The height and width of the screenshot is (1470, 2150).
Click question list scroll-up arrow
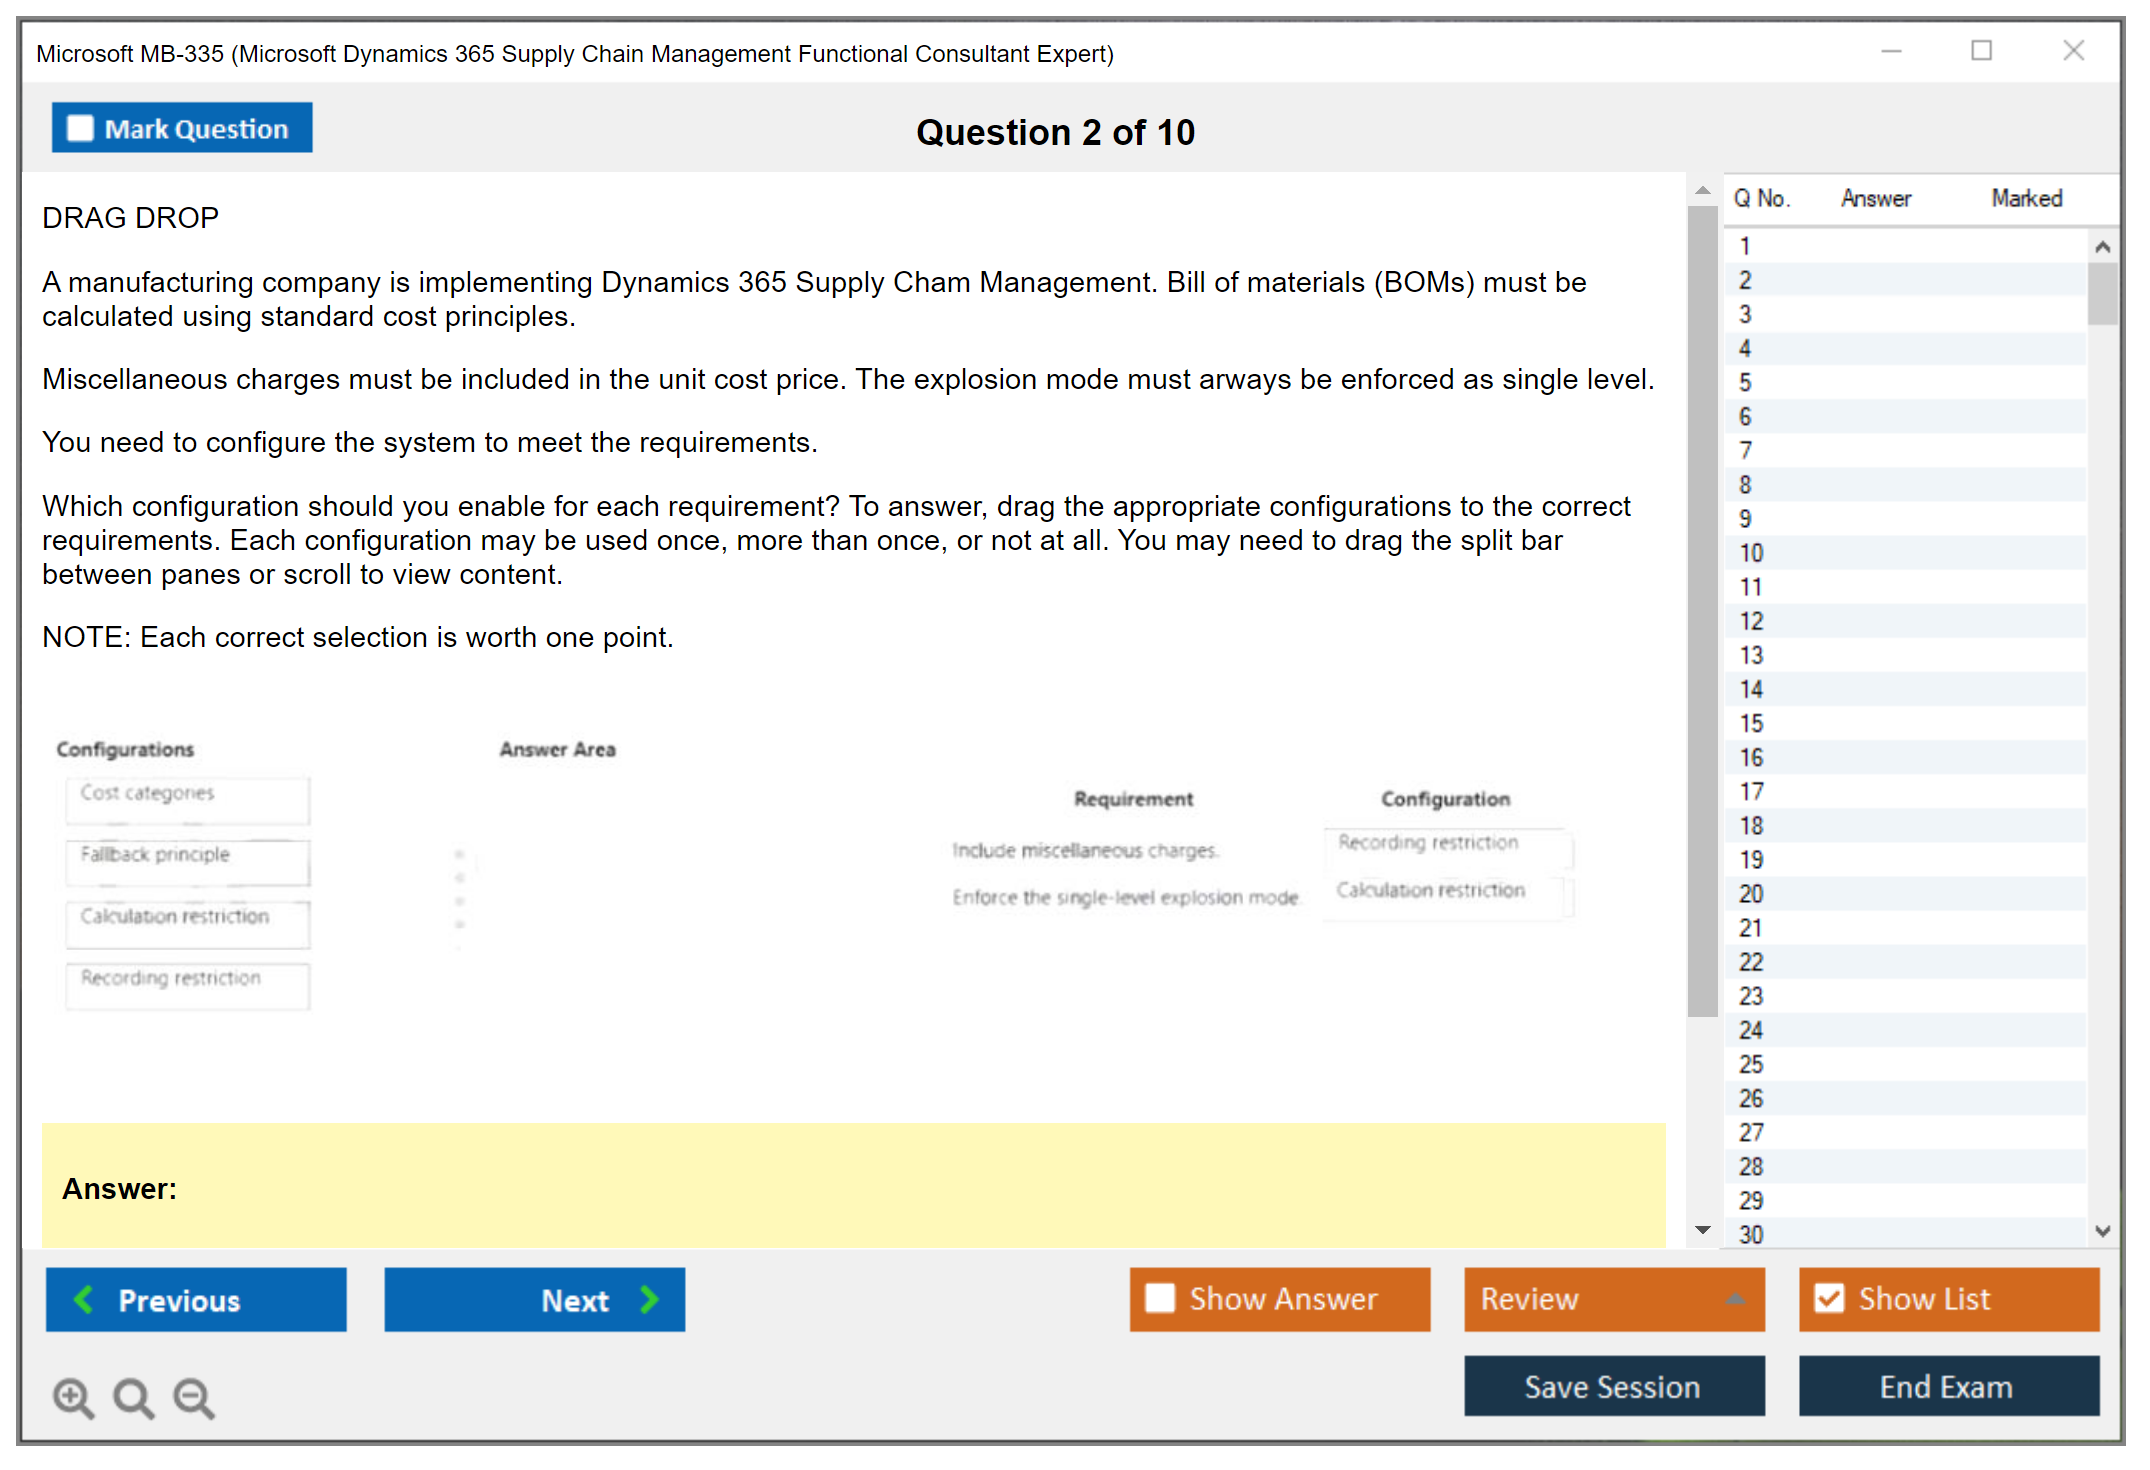[x=2102, y=246]
